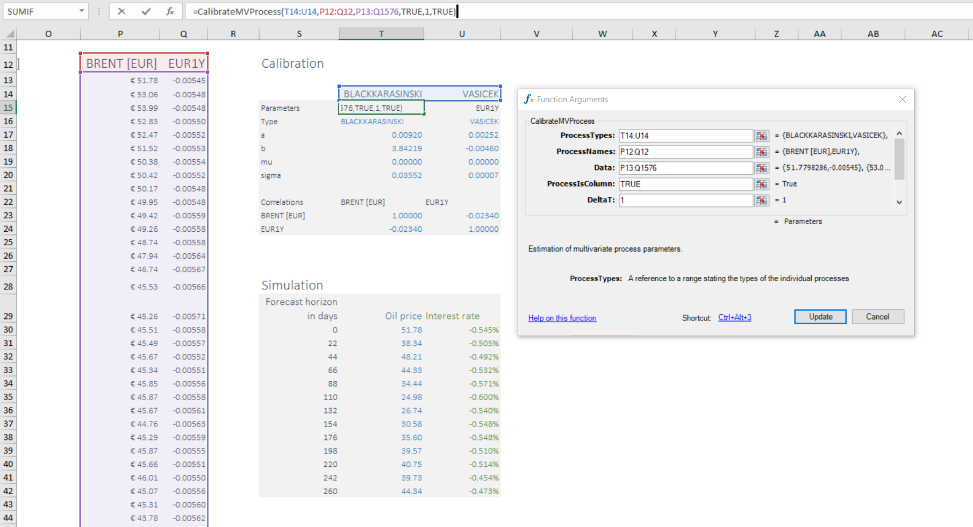Select the sigma value 0.03552
This screenshot has height=527, width=973.
[x=382, y=175]
